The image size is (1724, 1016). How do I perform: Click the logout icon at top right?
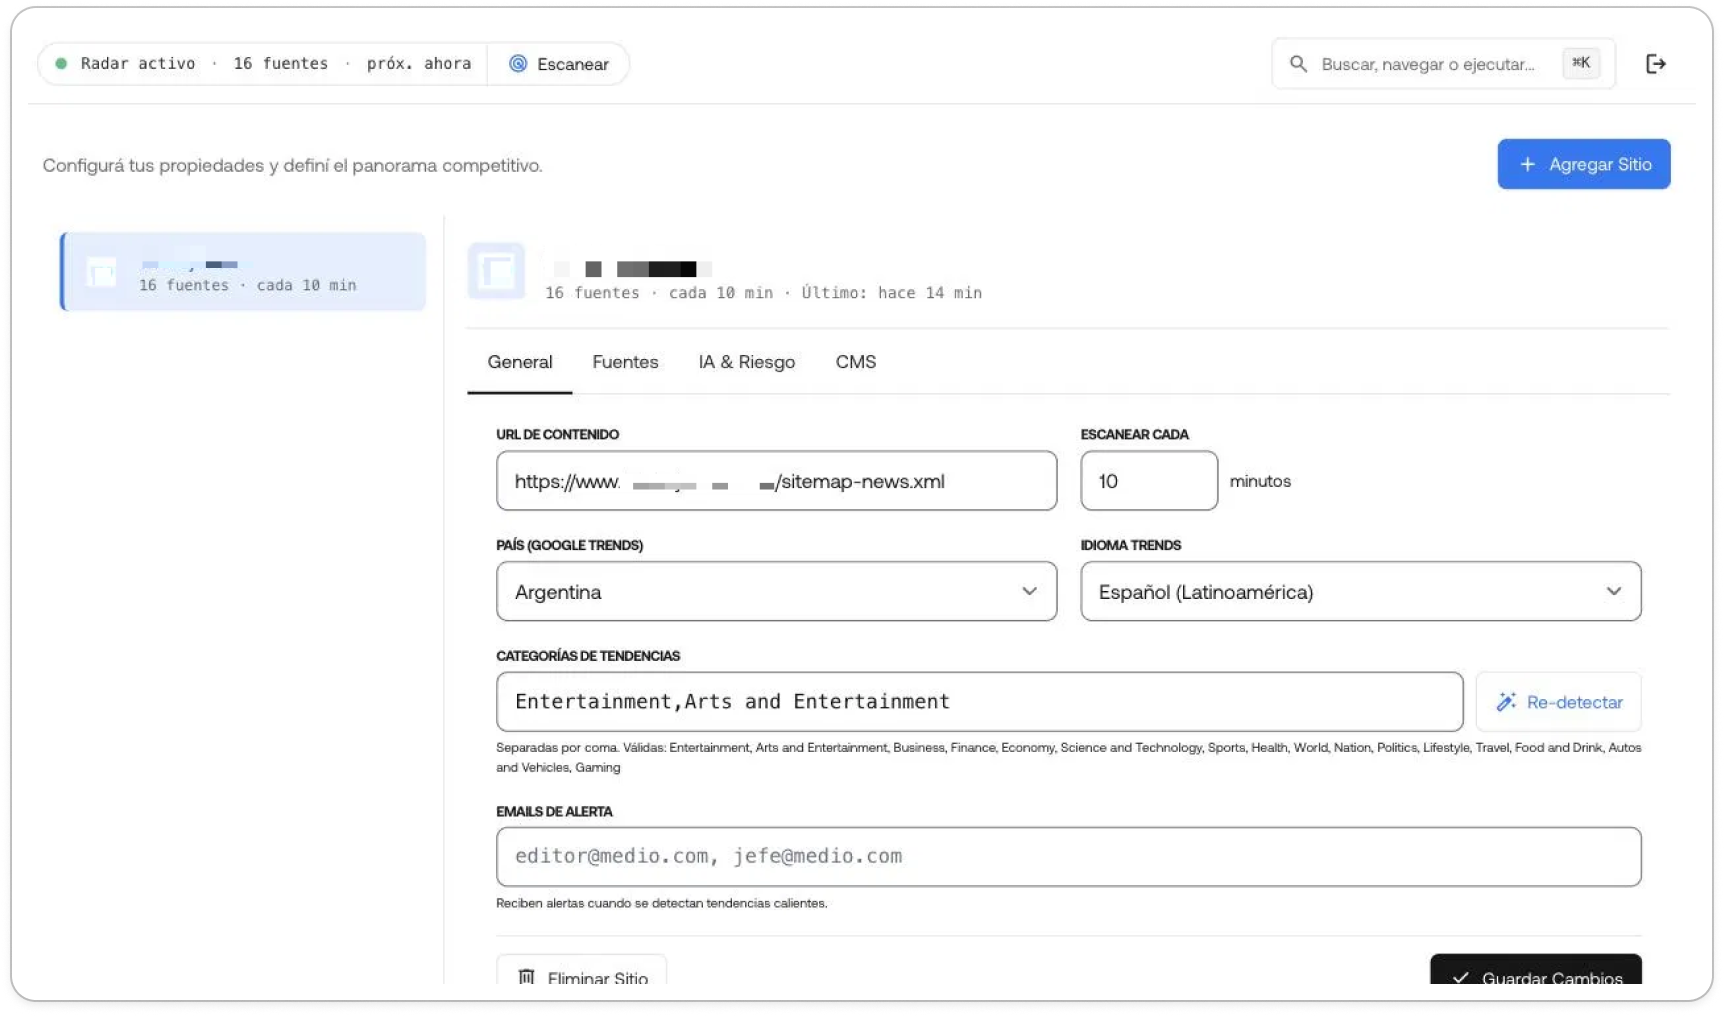[1655, 64]
